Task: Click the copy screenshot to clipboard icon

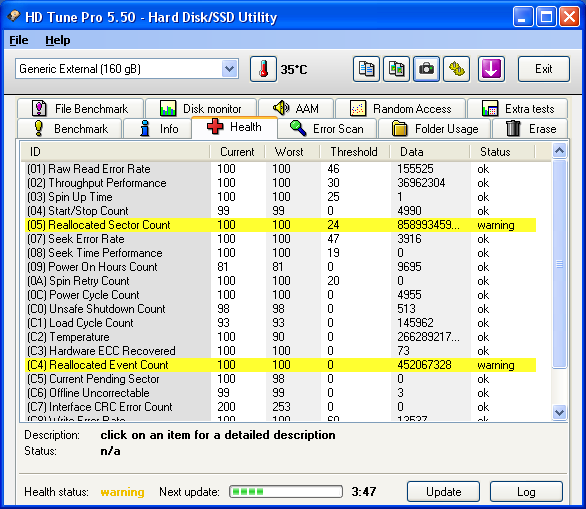Action: tap(396, 69)
